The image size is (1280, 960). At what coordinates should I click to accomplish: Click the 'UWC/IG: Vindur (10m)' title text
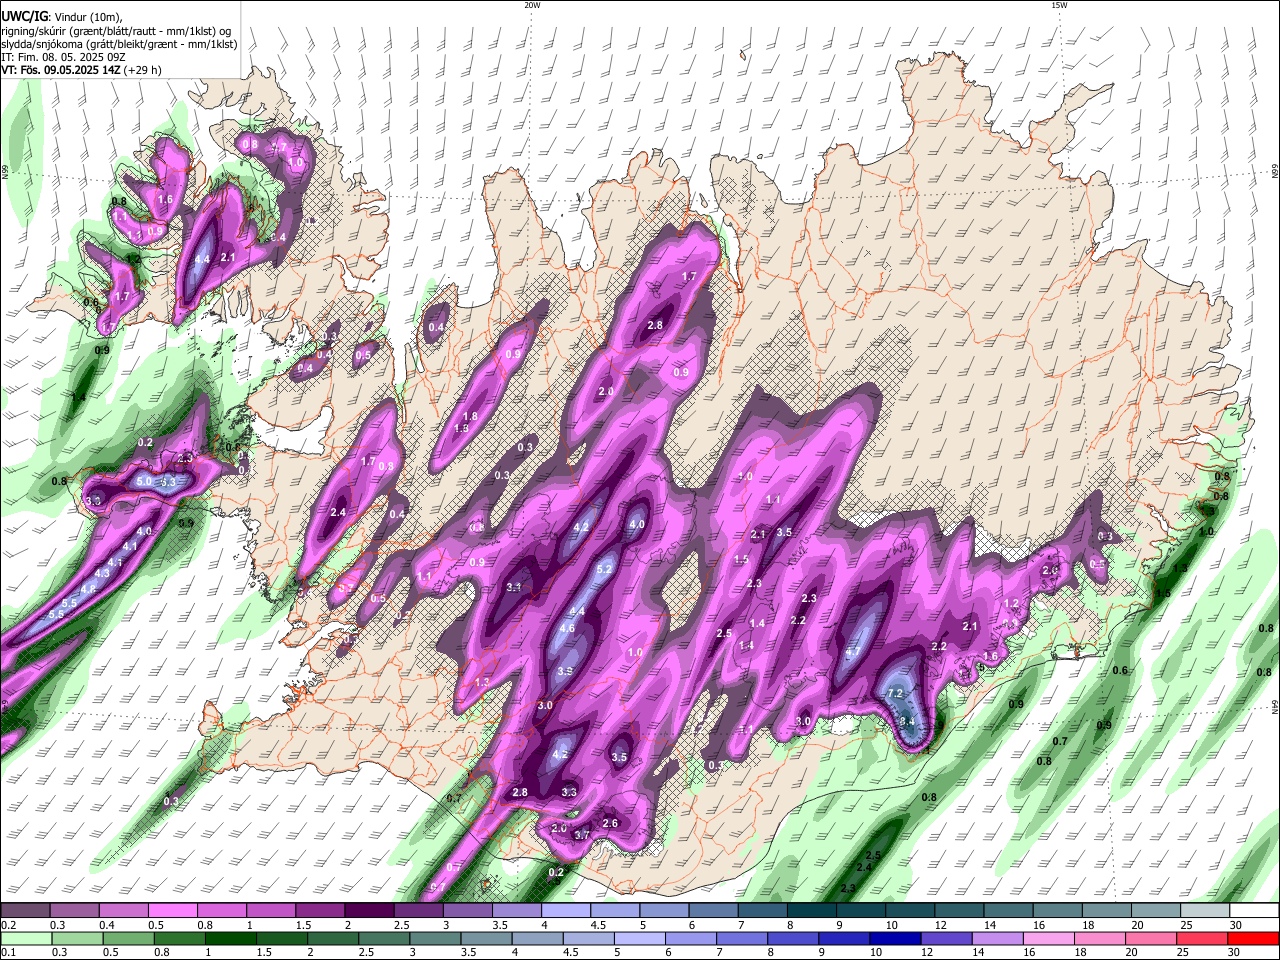click(62, 16)
